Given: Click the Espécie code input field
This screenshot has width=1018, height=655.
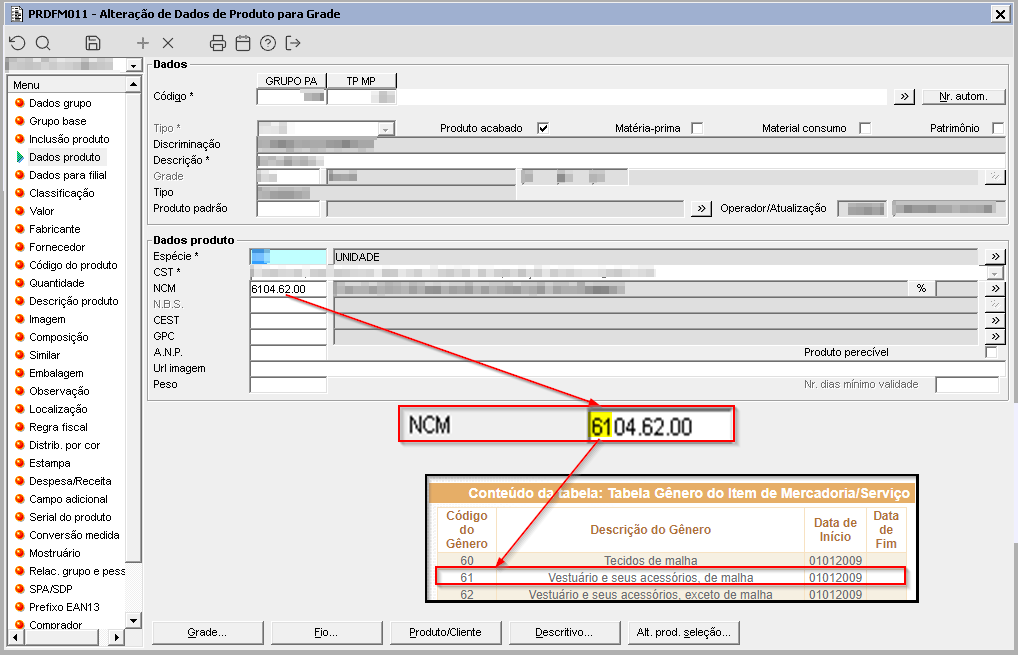Looking at the screenshot, I should tap(288, 257).
